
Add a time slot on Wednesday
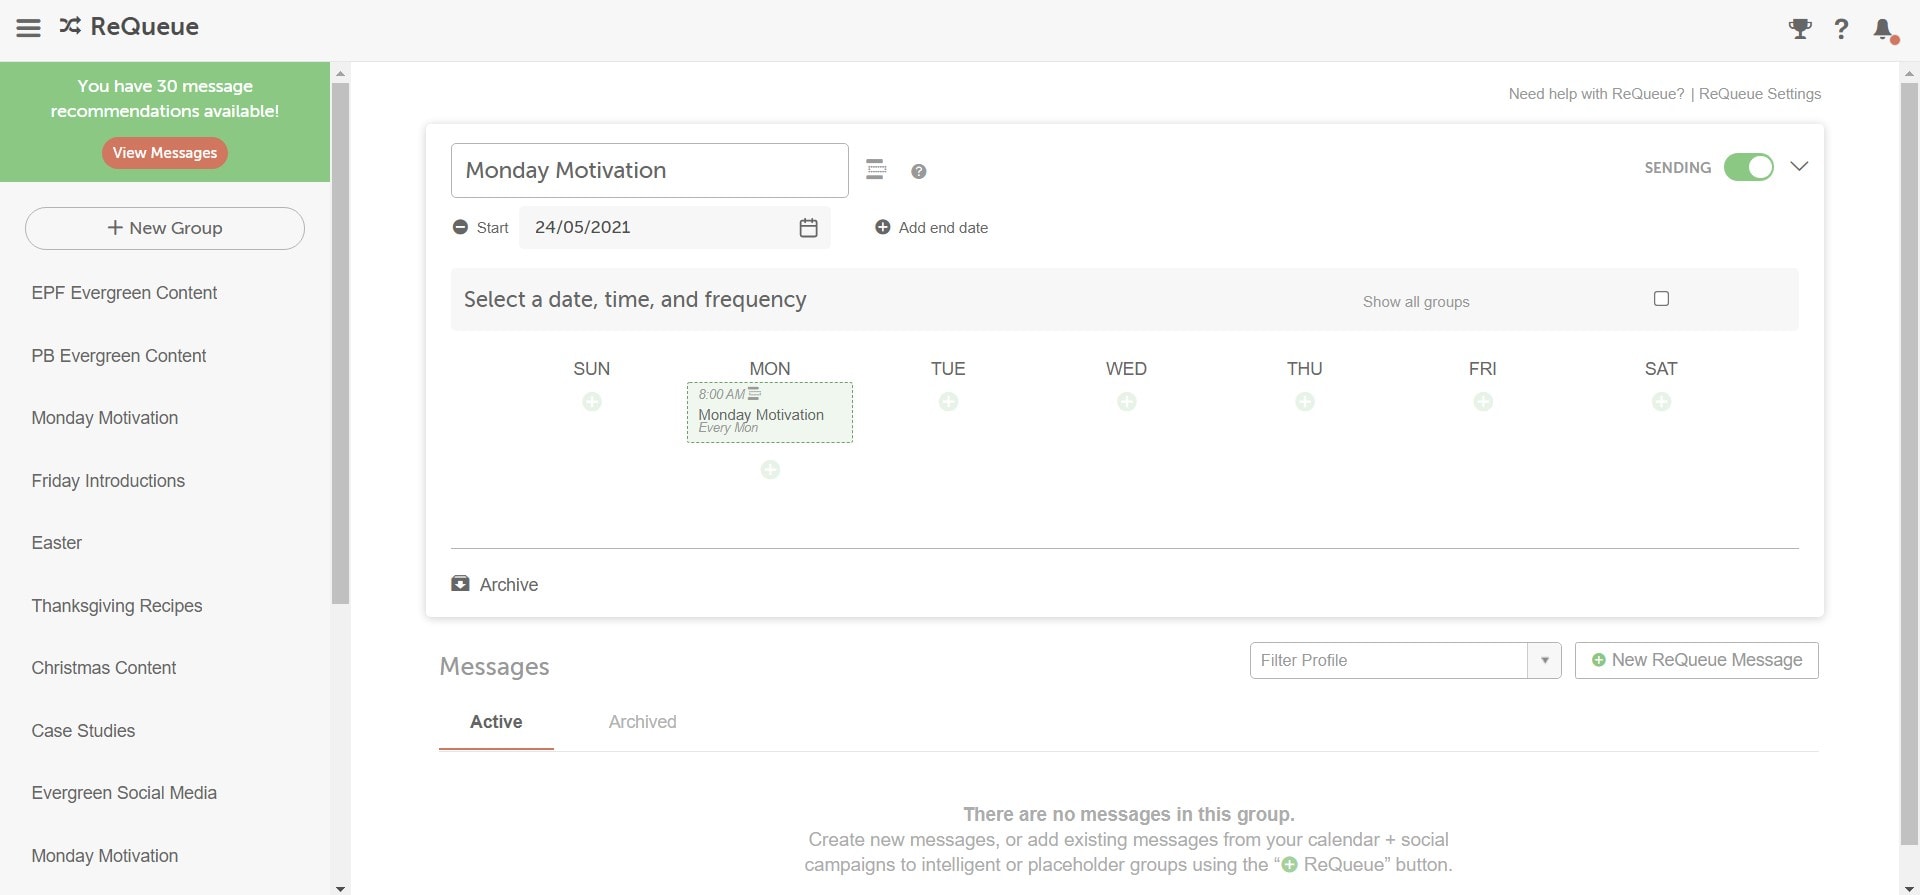point(1127,402)
